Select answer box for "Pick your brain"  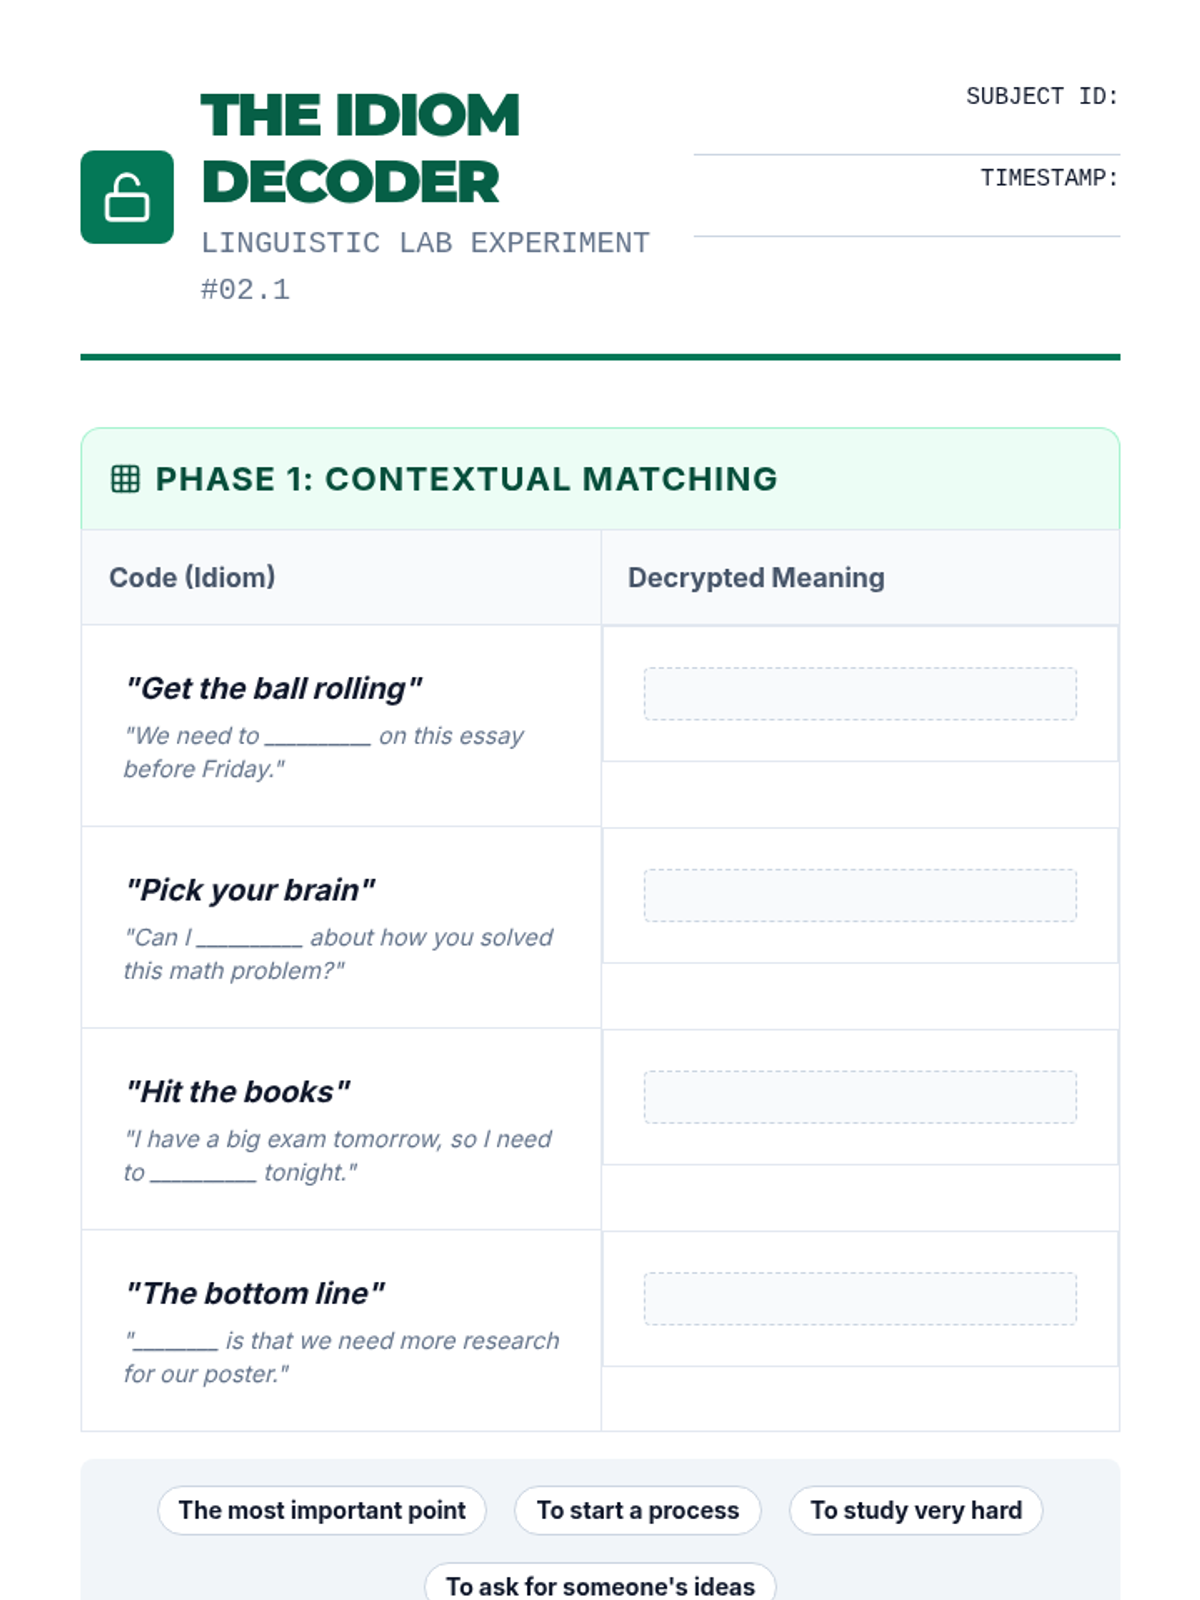860,895
